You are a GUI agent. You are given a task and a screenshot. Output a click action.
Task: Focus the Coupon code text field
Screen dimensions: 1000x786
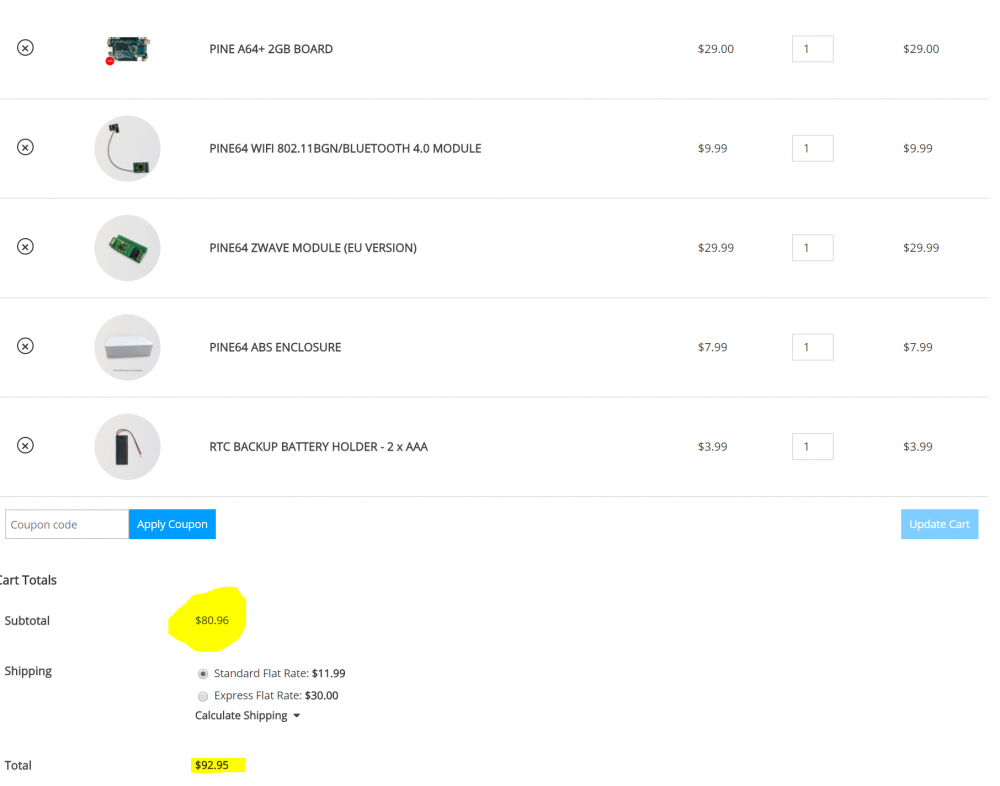pos(67,524)
